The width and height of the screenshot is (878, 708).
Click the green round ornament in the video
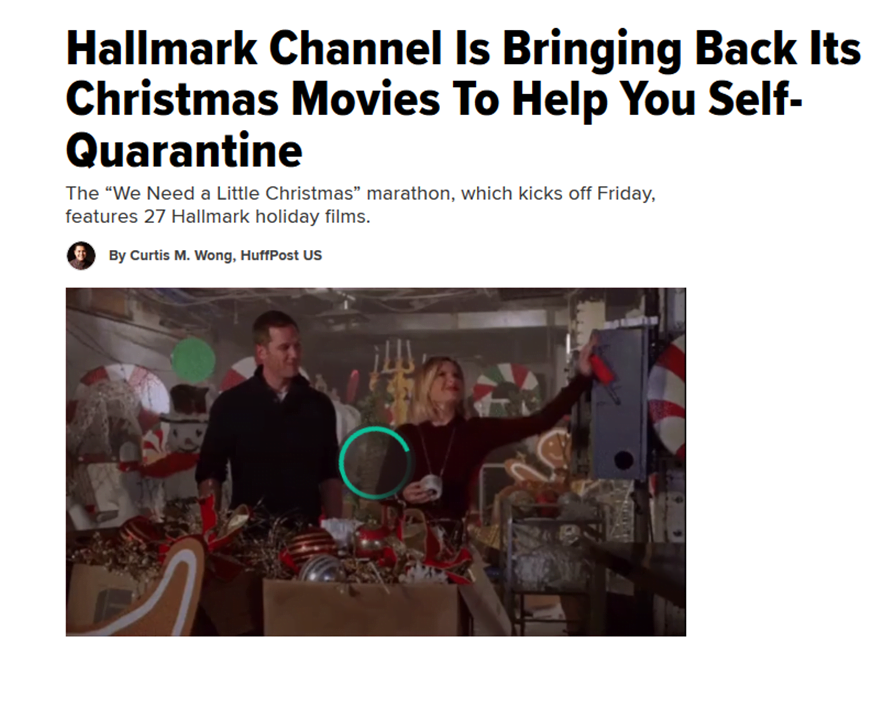(193, 361)
